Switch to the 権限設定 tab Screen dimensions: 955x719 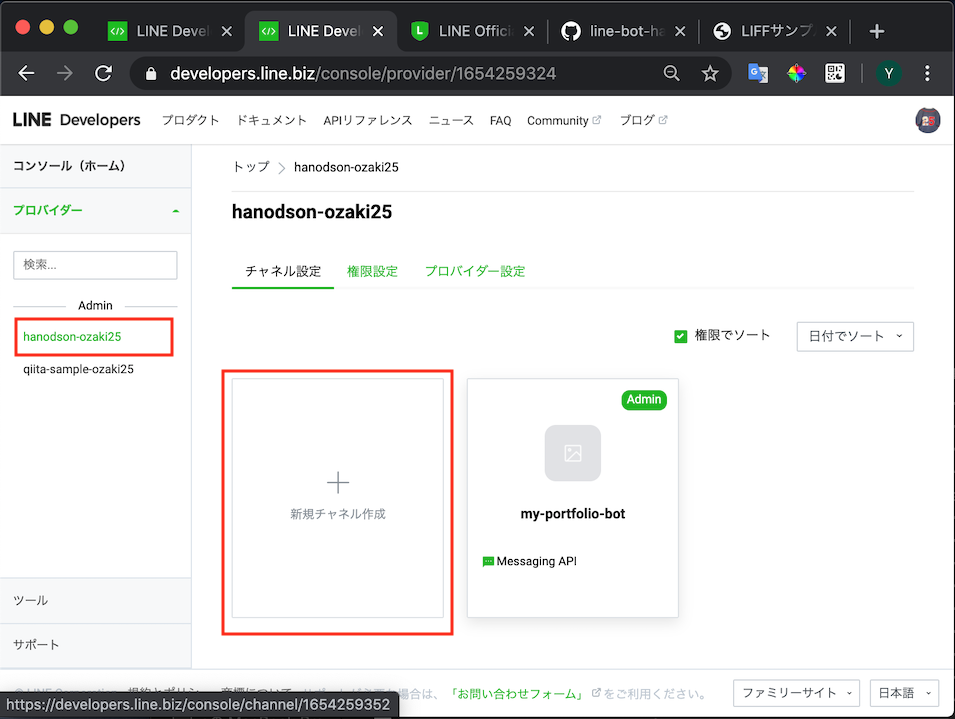[372, 271]
